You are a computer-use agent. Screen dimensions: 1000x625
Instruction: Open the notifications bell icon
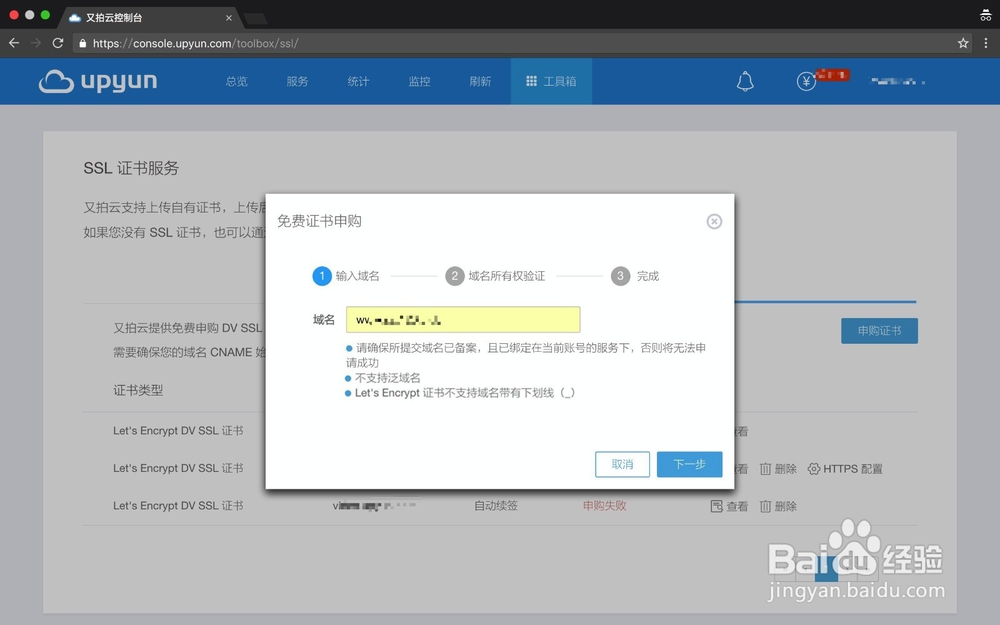click(745, 80)
